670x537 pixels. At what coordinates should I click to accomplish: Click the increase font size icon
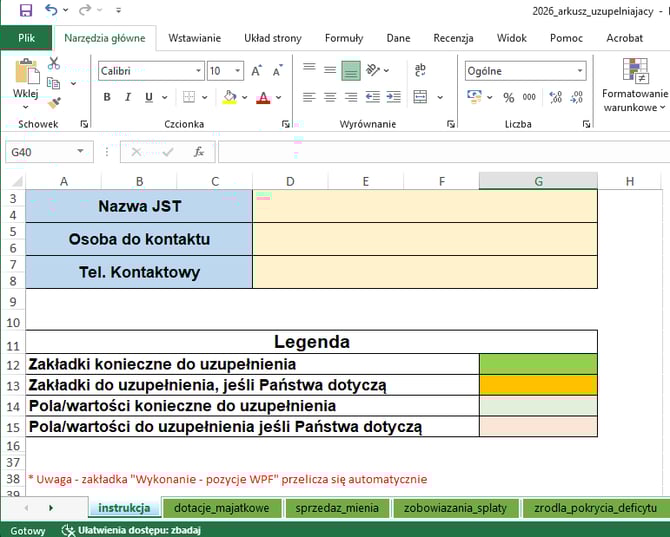(257, 71)
